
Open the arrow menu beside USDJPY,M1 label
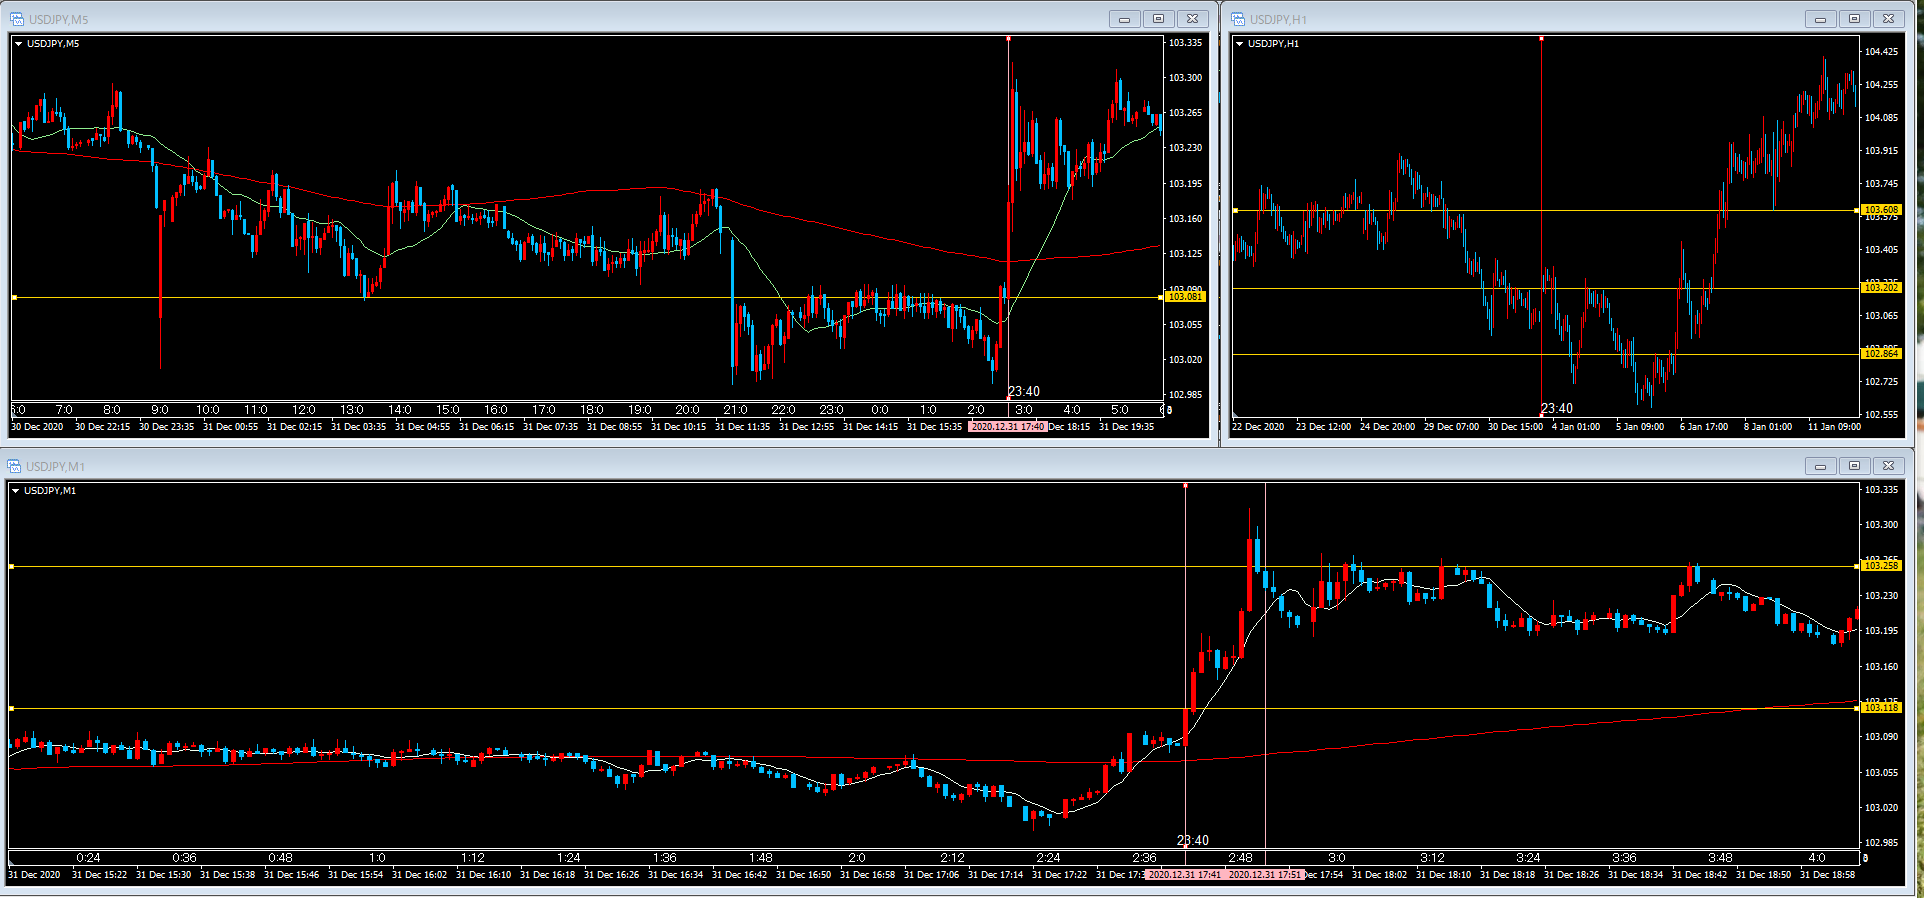(16, 491)
